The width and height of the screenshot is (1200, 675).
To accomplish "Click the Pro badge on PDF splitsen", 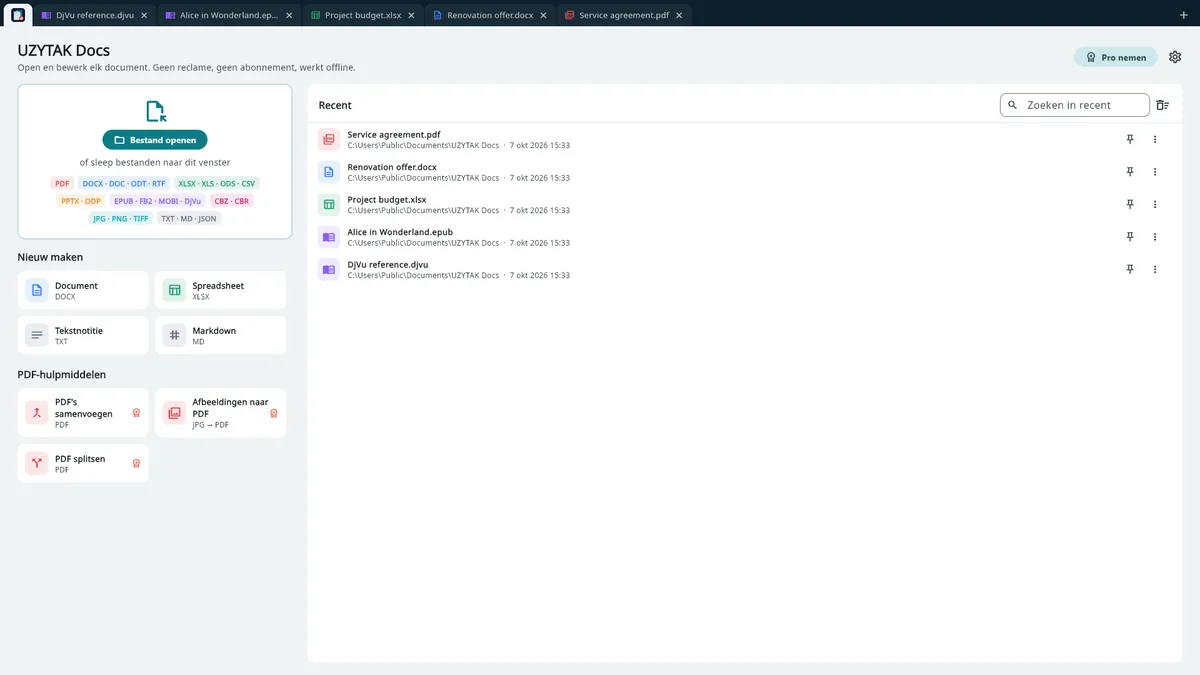I will click(x=136, y=463).
